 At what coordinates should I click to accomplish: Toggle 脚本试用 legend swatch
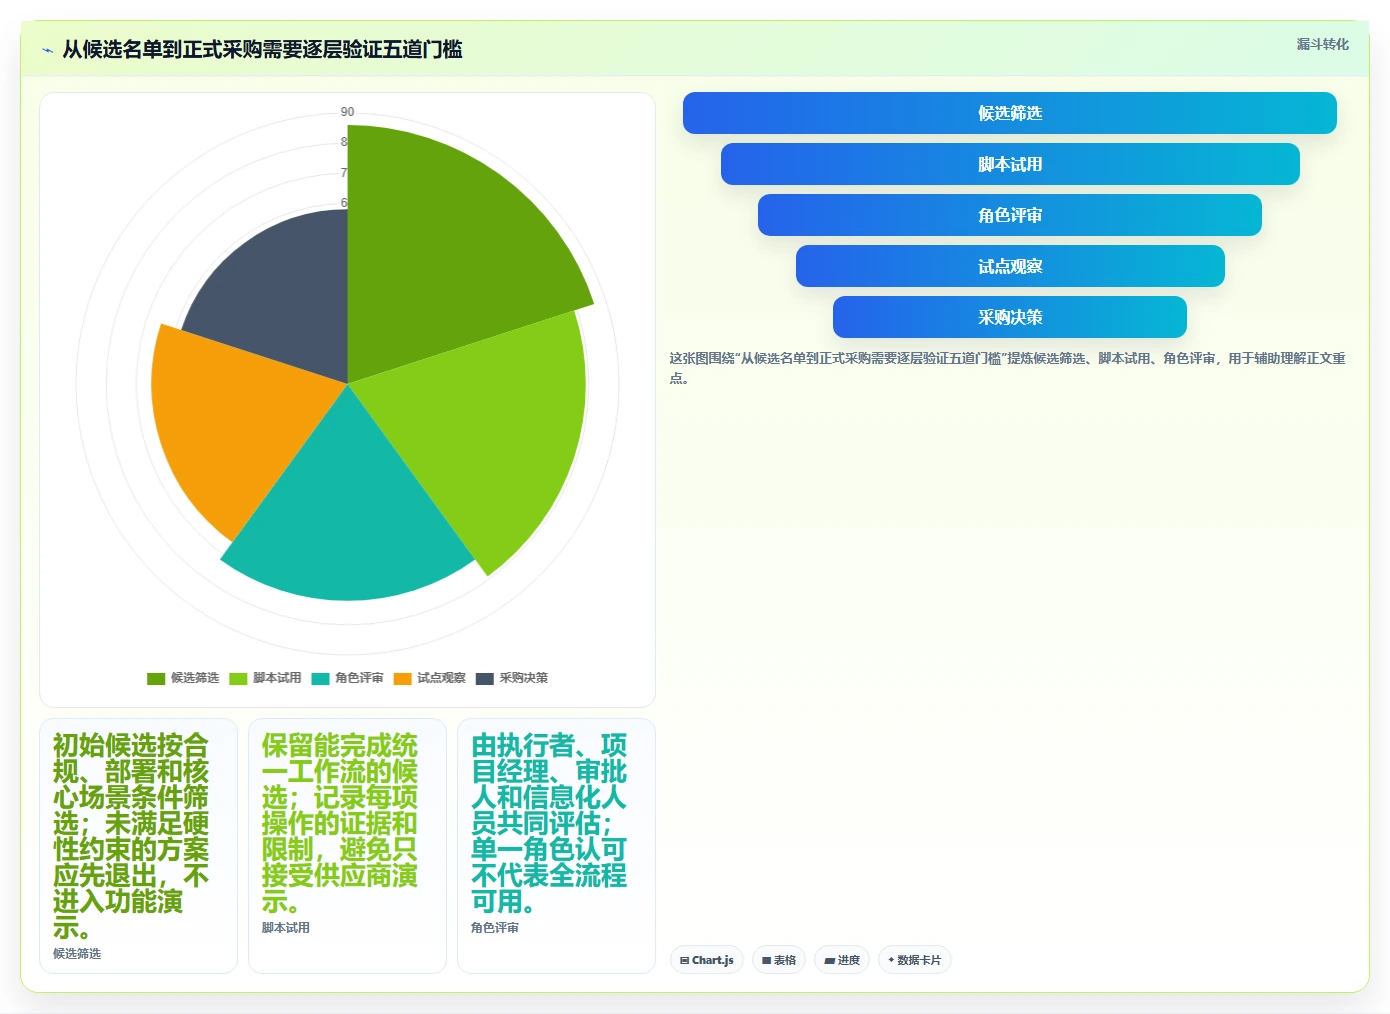coord(238,678)
